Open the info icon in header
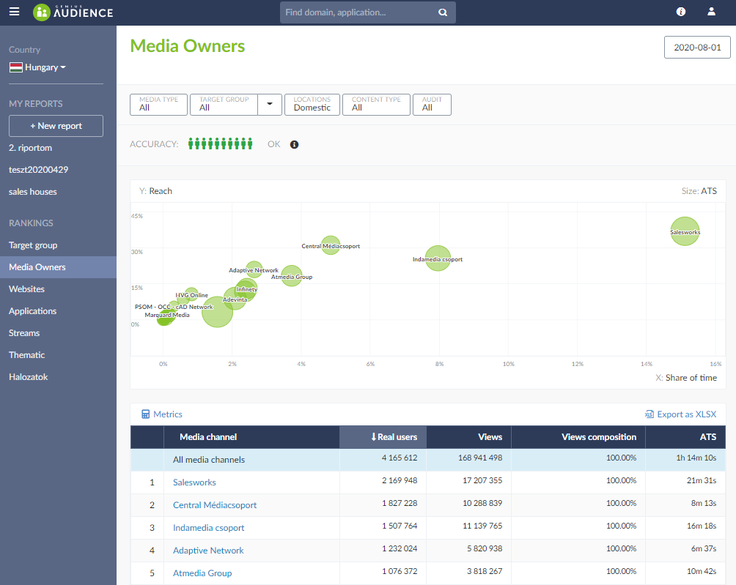The height and width of the screenshot is (585, 736). (x=681, y=12)
